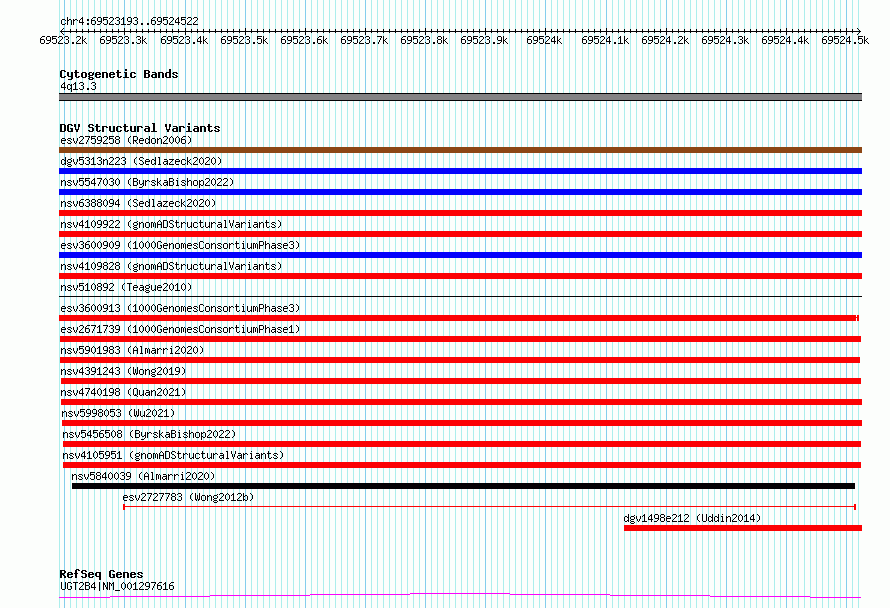Click the esv2759258 (Redon2006) variant label
The height and width of the screenshot is (608, 890).
126,140
